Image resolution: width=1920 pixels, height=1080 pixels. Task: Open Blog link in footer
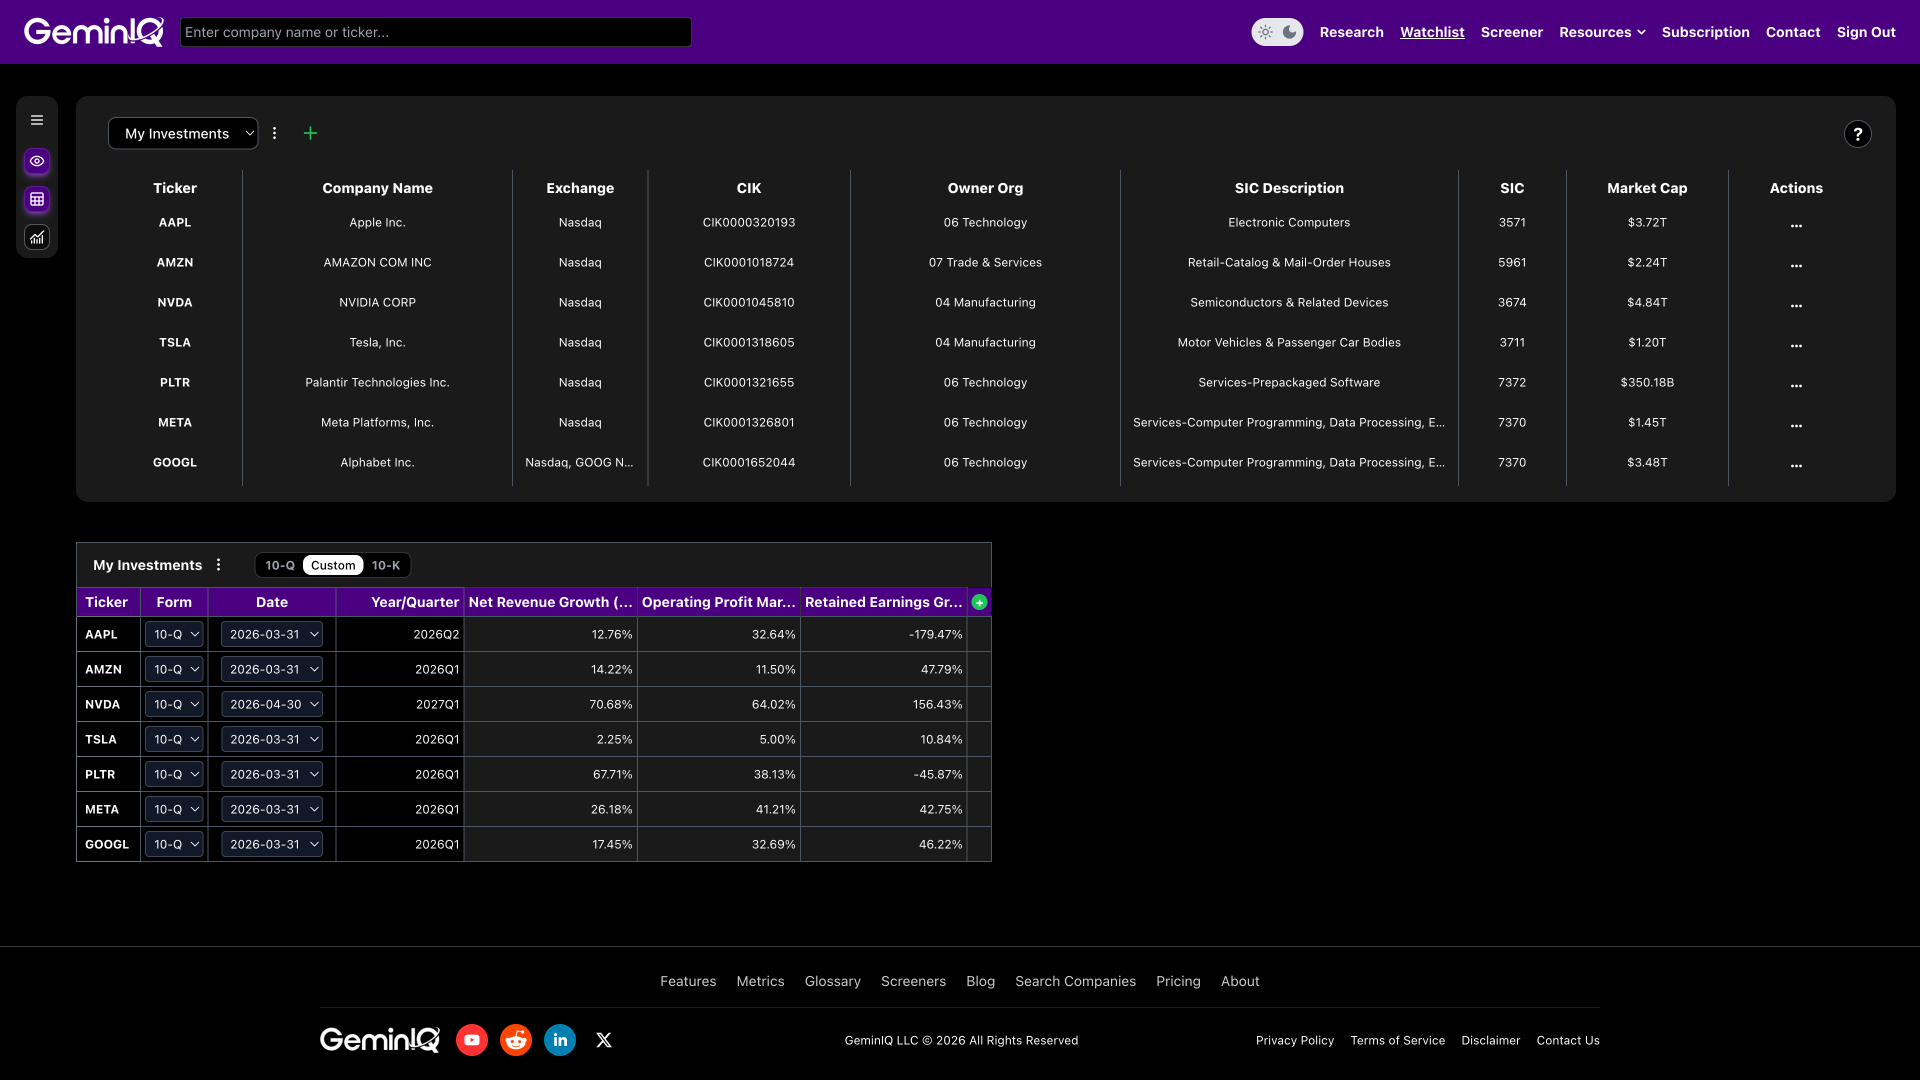[x=980, y=981]
